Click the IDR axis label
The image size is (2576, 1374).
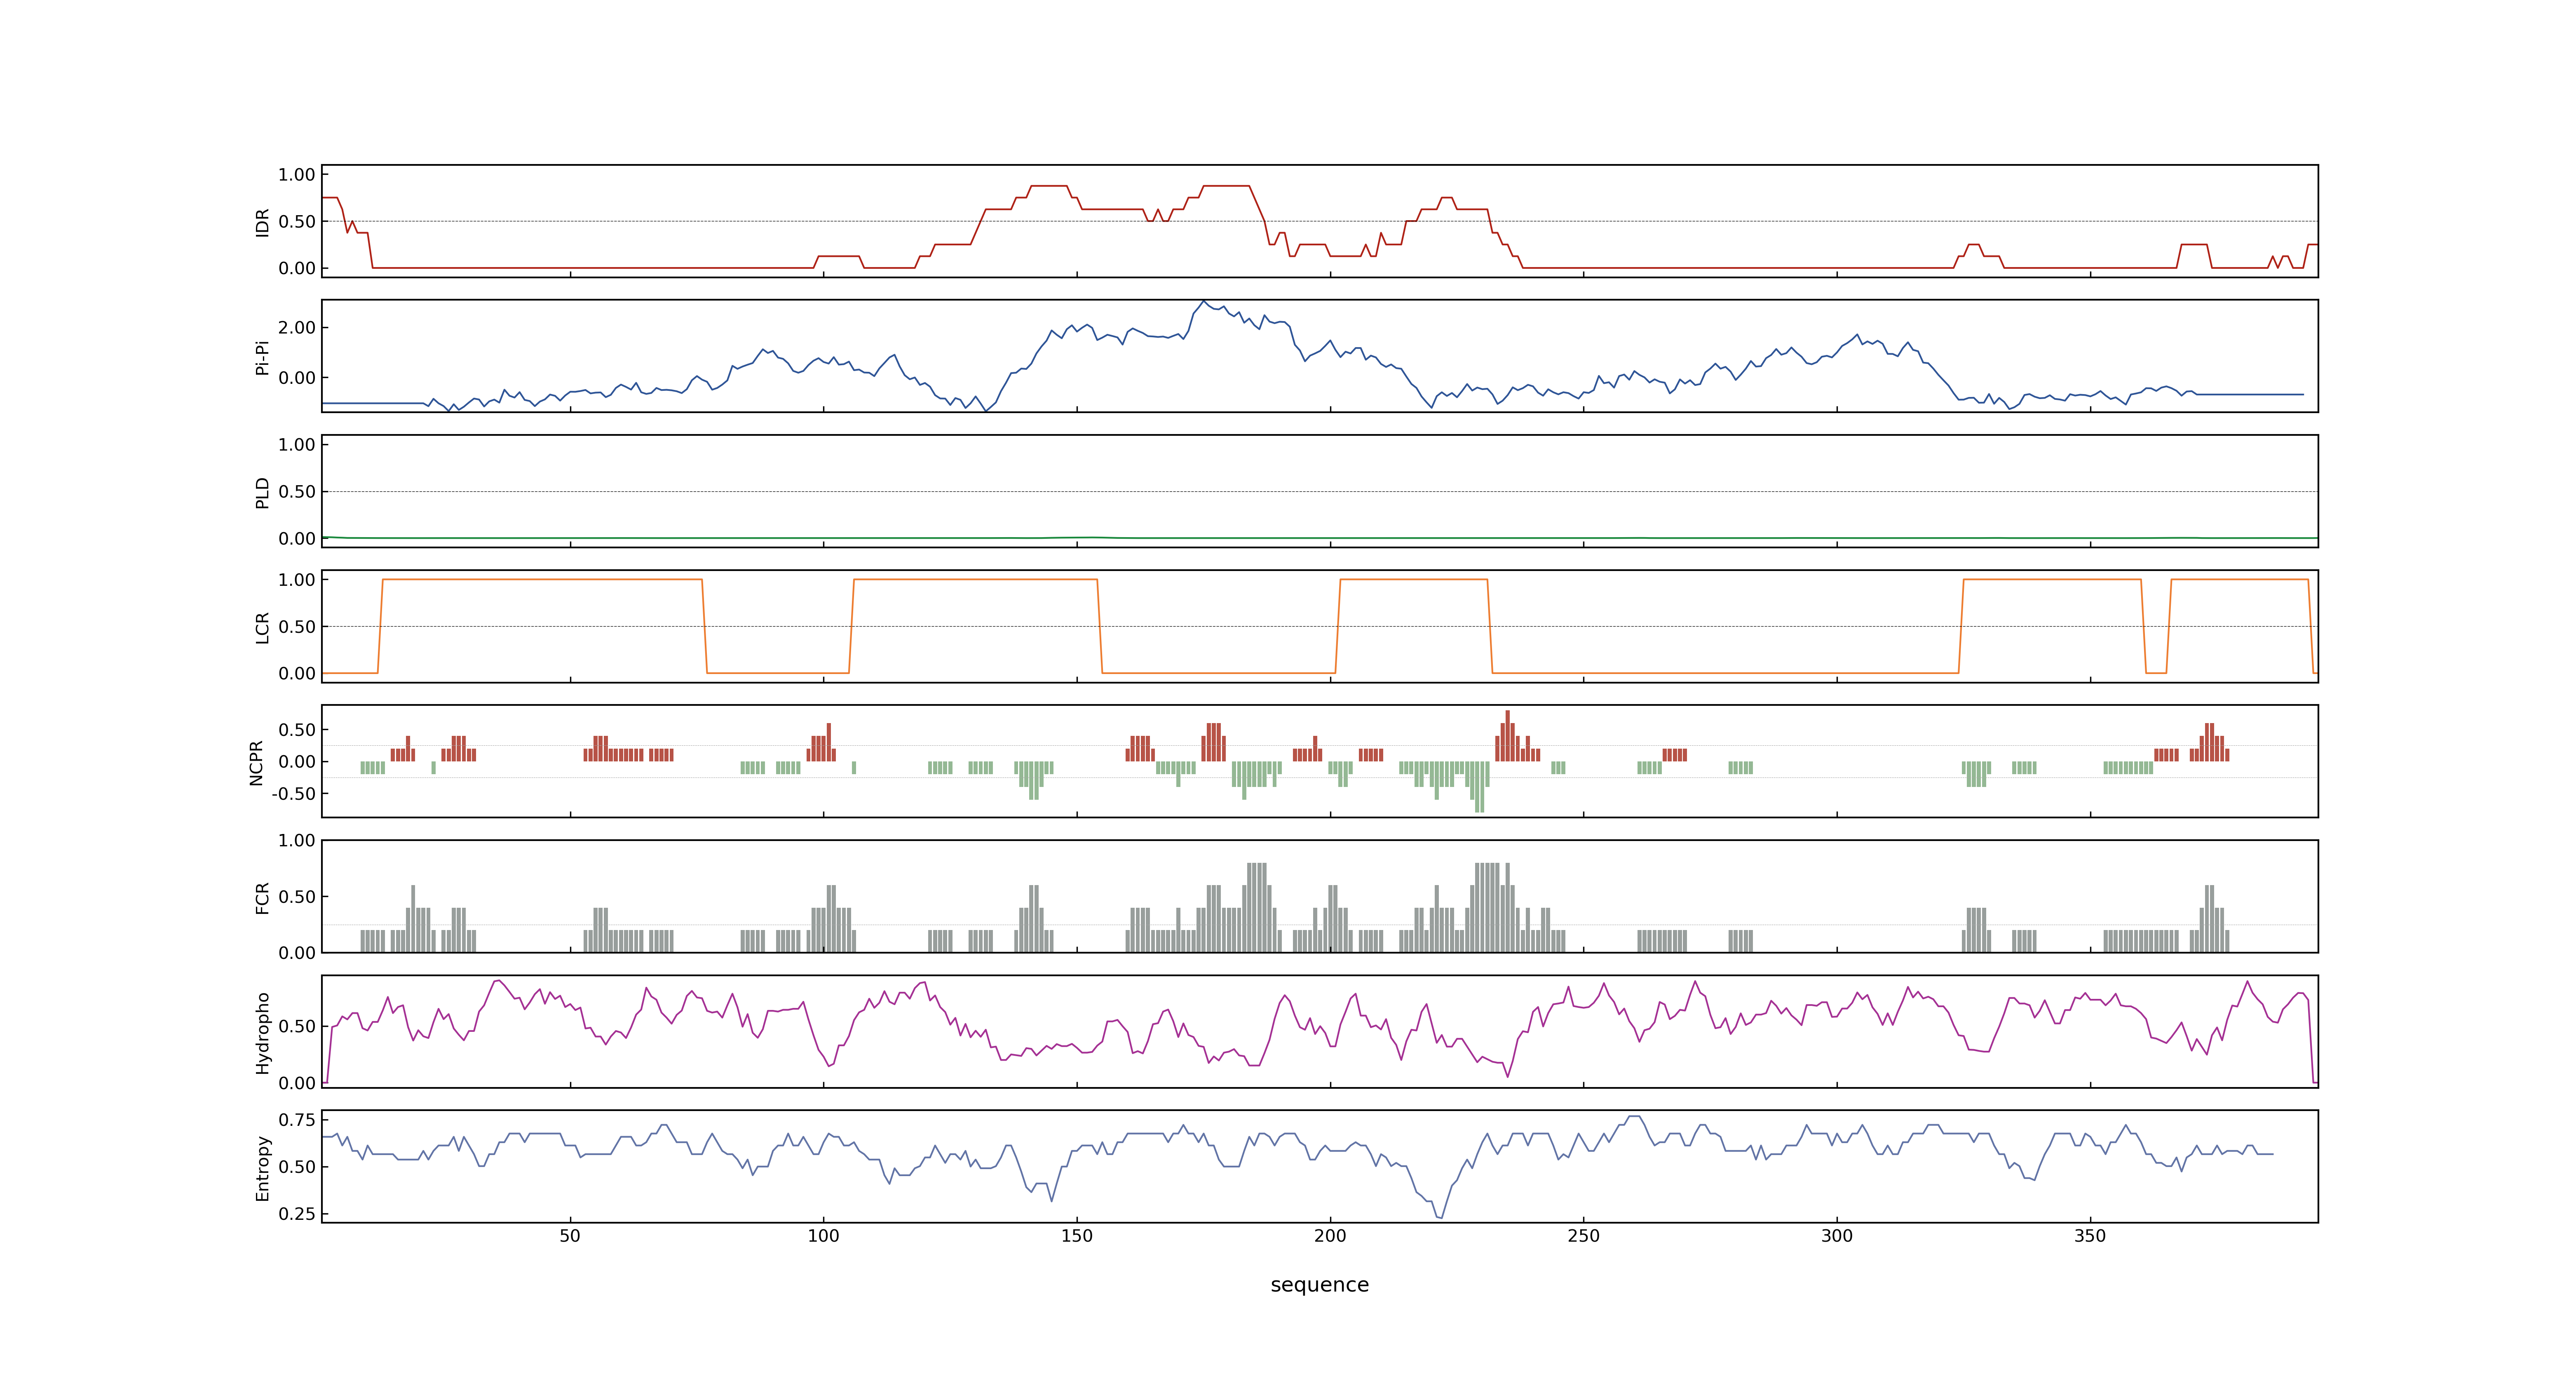pos(263,222)
